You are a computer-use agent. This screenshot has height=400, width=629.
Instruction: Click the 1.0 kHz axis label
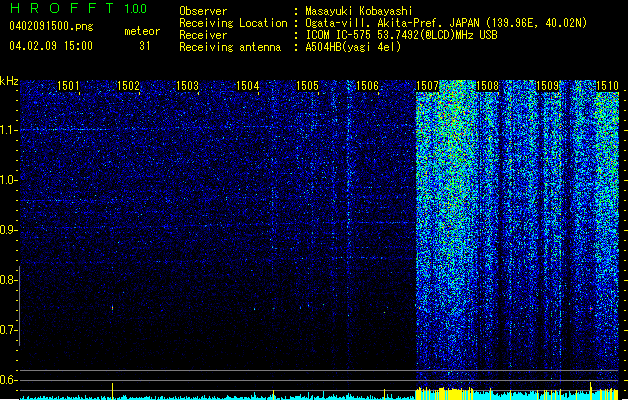[x=8, y=180]
